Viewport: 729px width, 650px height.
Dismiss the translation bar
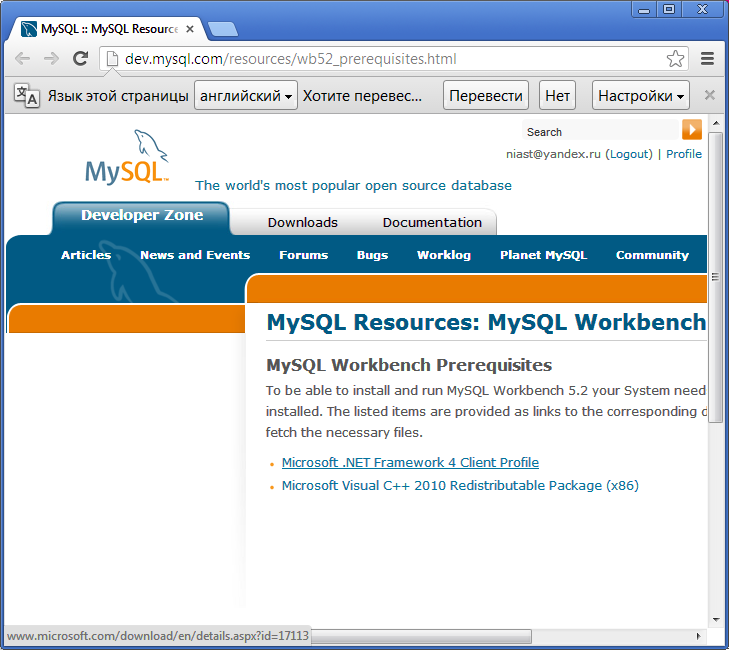(x=709, y=95)
